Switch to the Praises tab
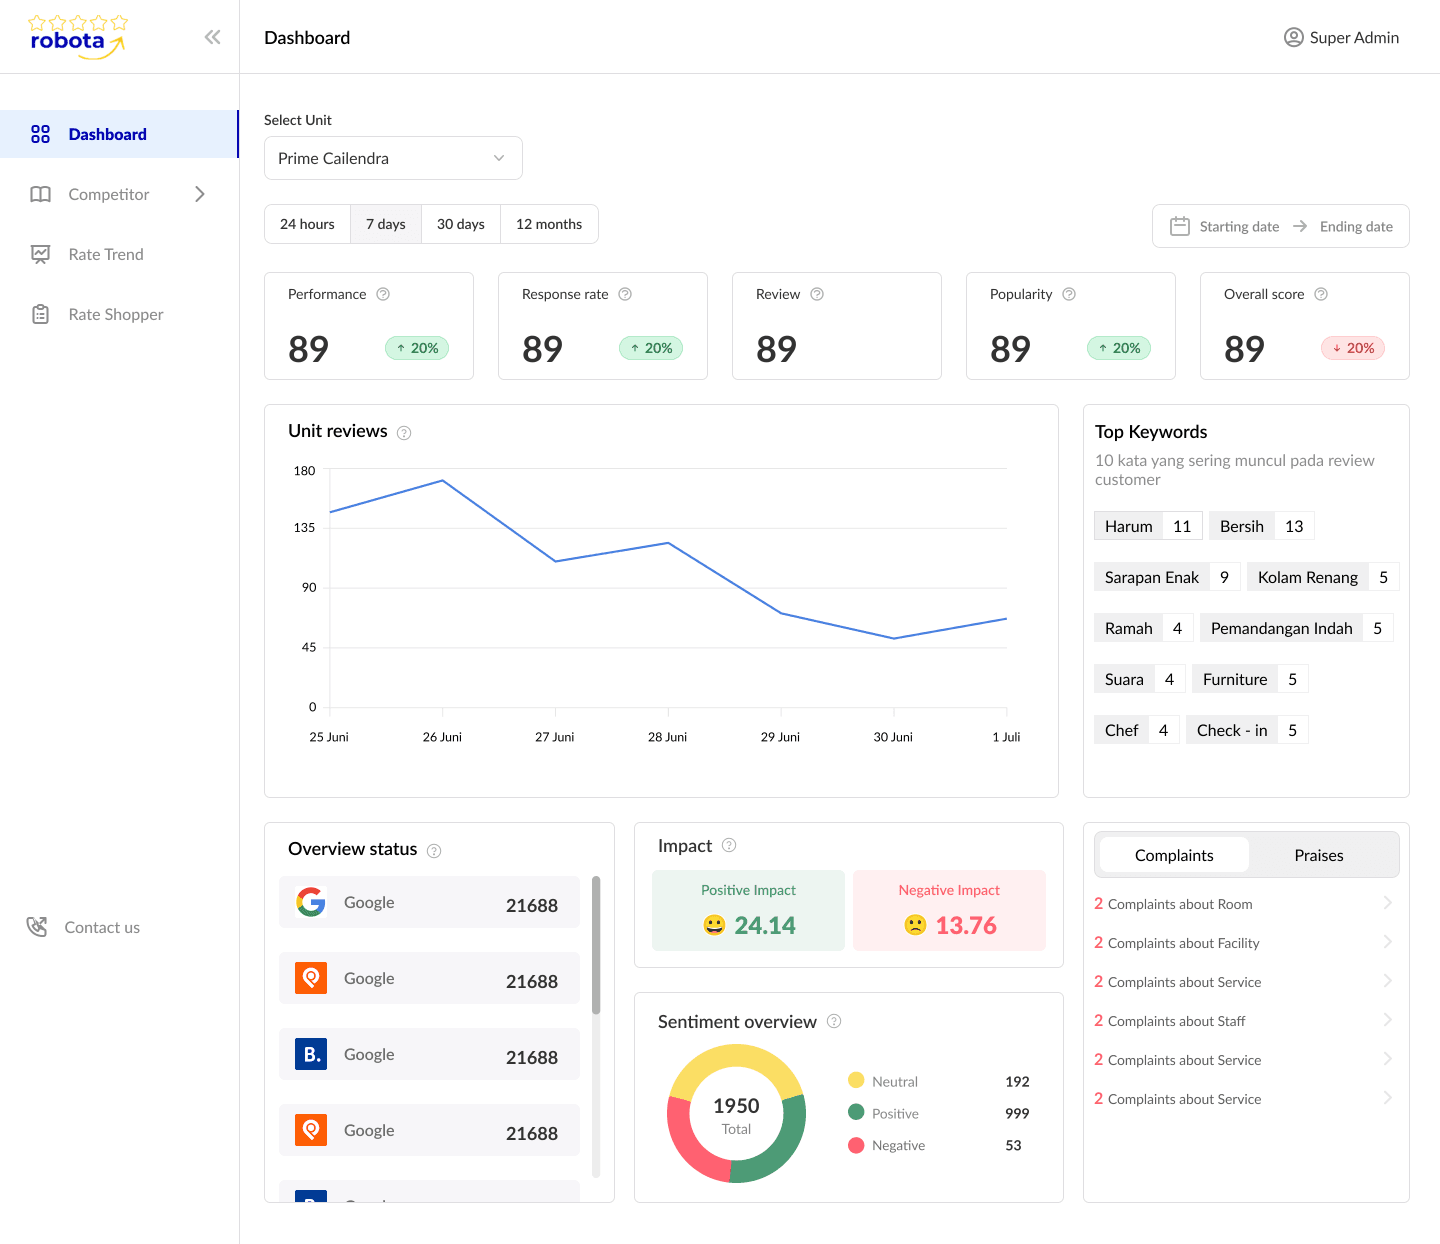 click(1318, 855)
